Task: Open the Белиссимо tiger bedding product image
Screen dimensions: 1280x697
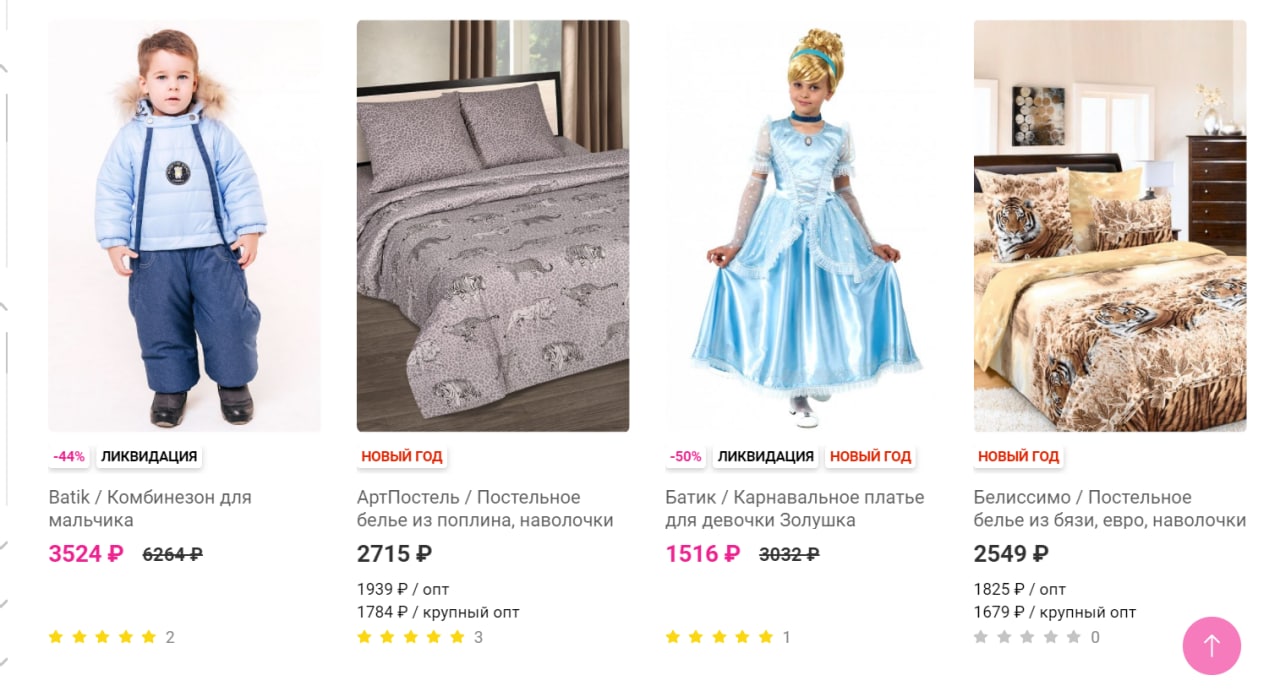Action: [x=1110, y=226]
